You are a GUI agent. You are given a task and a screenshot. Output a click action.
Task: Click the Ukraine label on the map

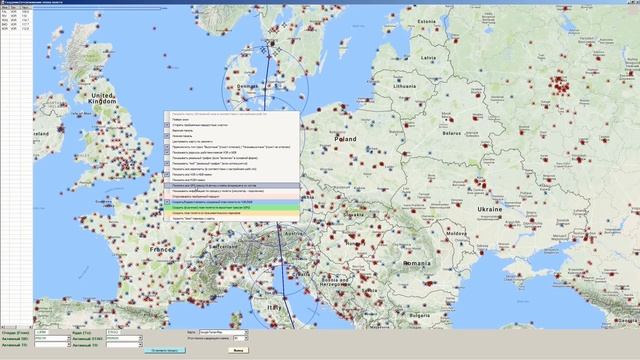coord(490,209)
